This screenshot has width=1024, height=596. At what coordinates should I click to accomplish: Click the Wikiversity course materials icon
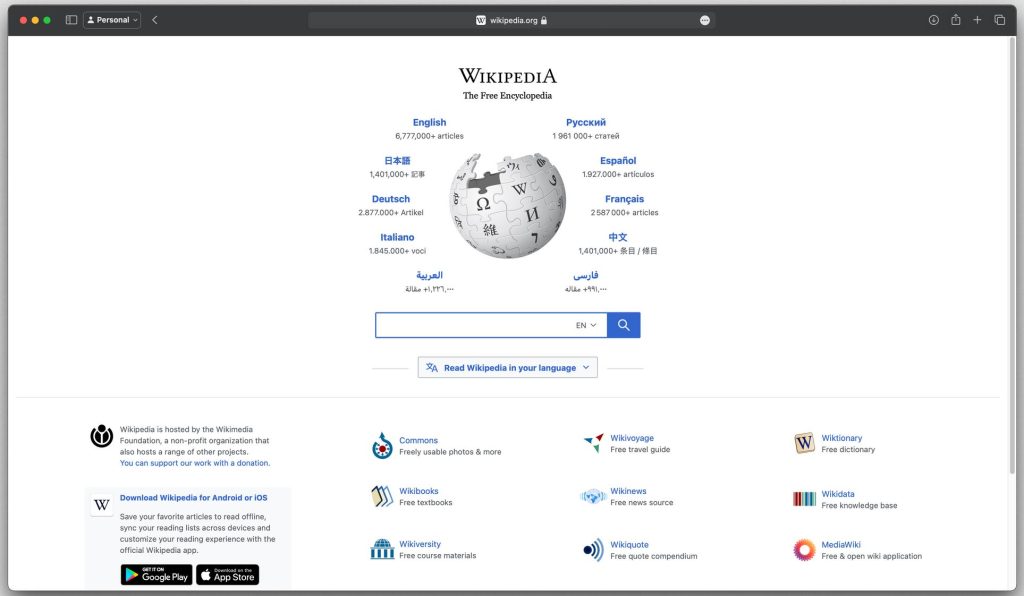click(x=382, y=549)
